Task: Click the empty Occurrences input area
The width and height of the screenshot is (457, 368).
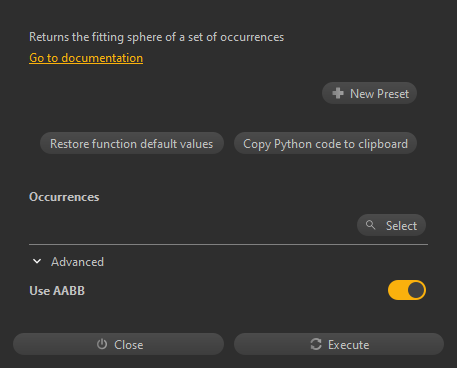Action: (x=192, y=225)
